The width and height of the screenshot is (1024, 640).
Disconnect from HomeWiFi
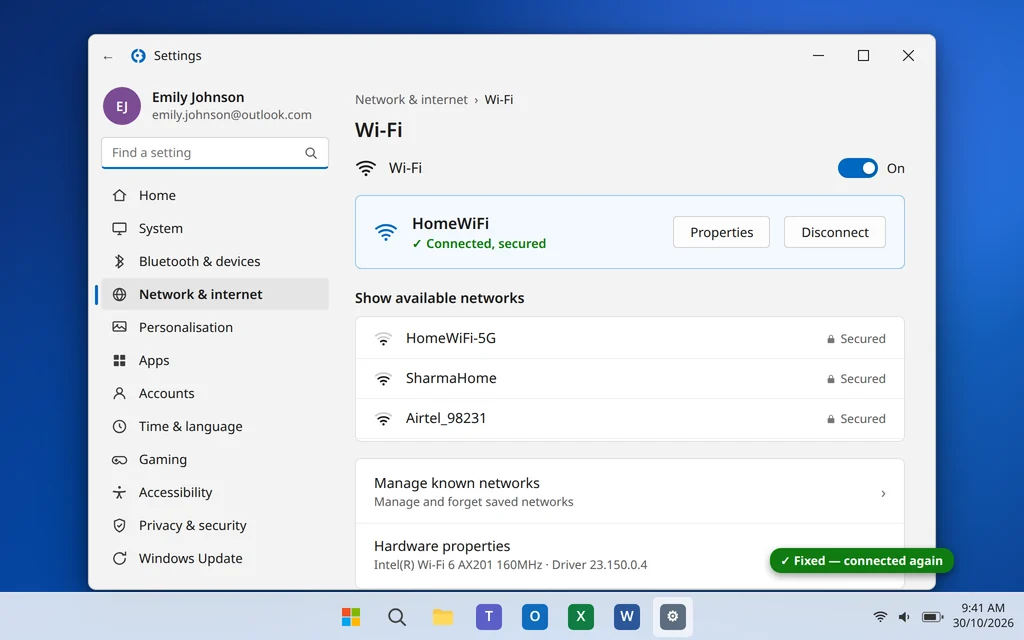pos(835,232)
